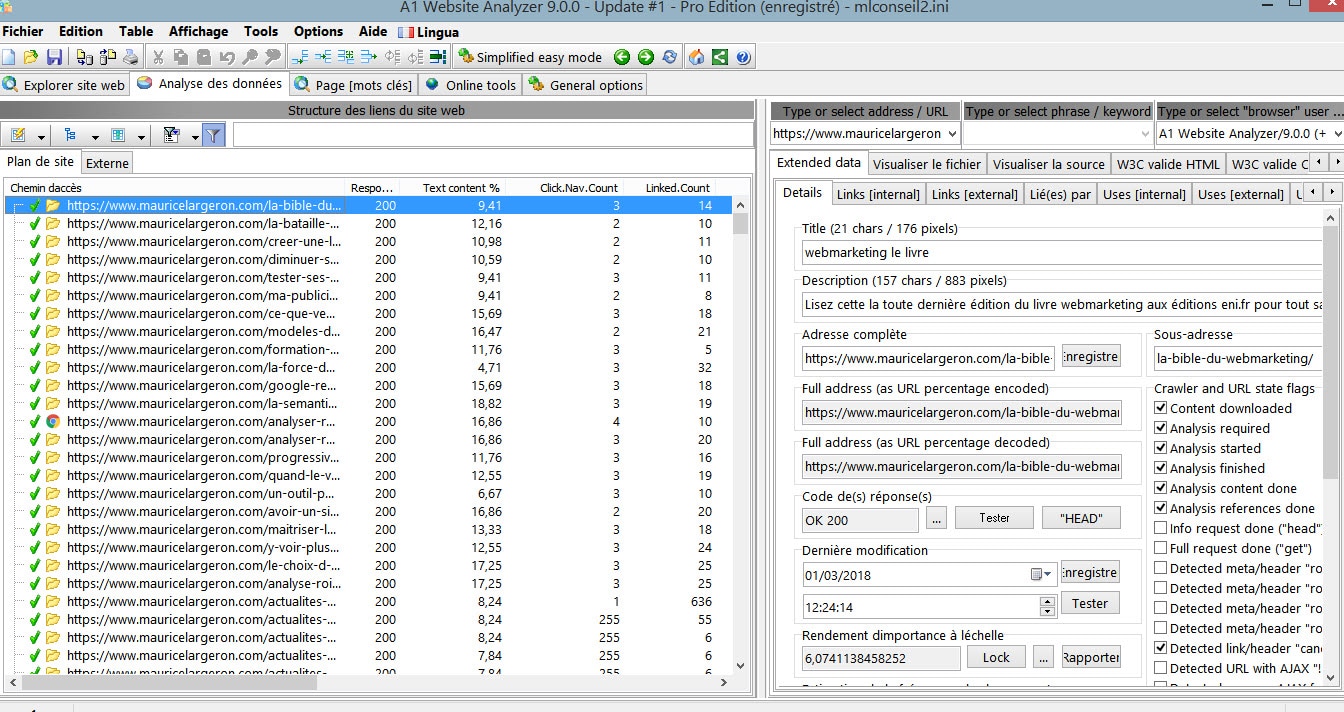Click the Simplified easy mode button
Viewport: 1344px width, 712px height.
[530, 57]
